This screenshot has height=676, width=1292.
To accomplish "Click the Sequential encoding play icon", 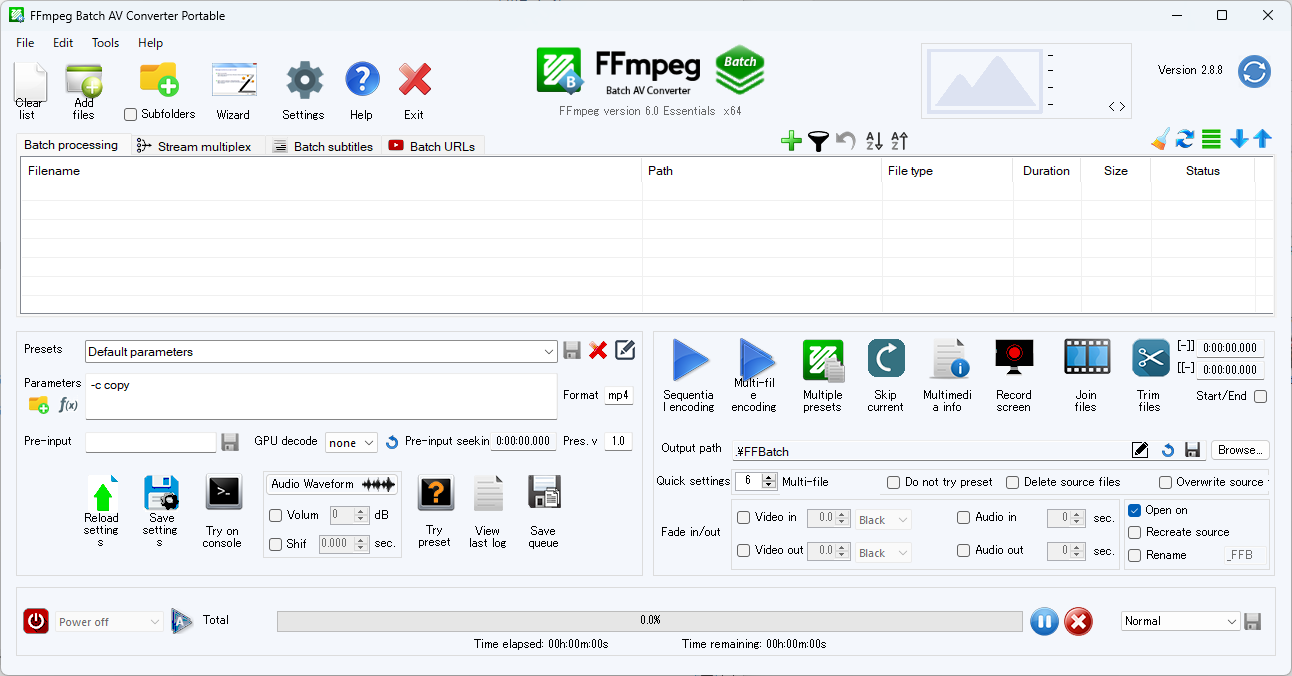I will pyautogui.click(x=689, y=360).
